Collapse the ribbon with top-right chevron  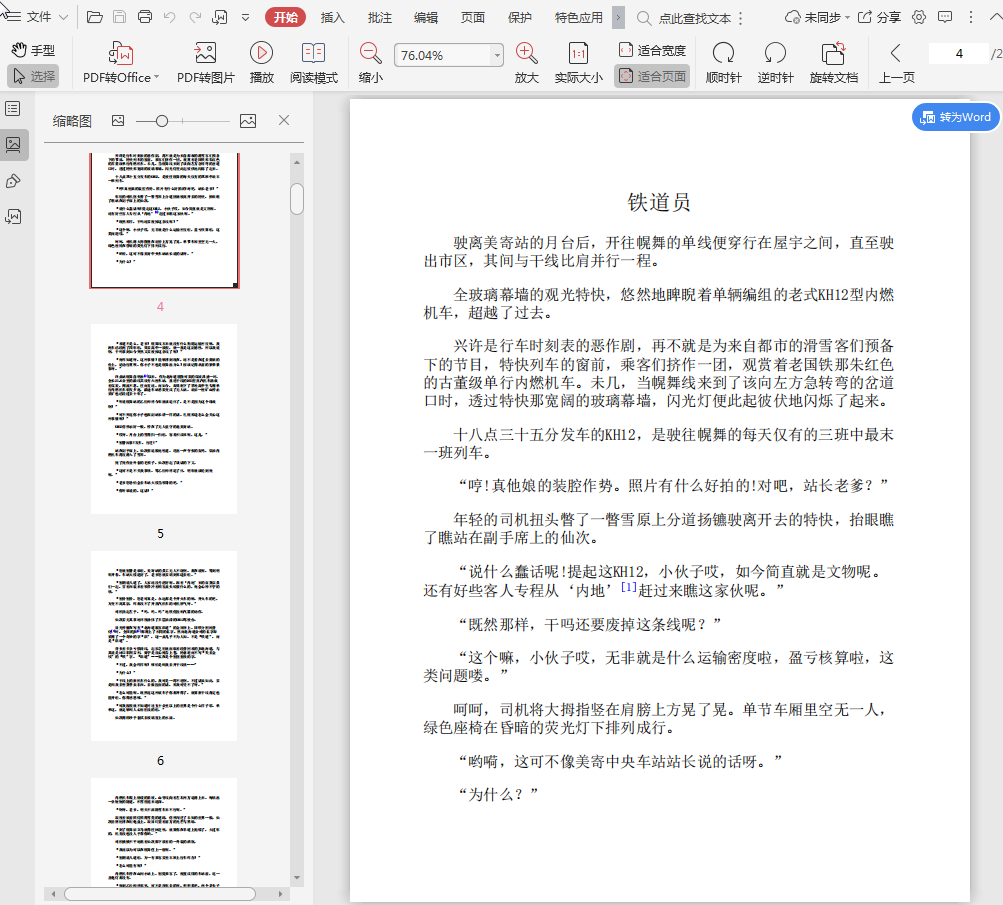[996, 17]
